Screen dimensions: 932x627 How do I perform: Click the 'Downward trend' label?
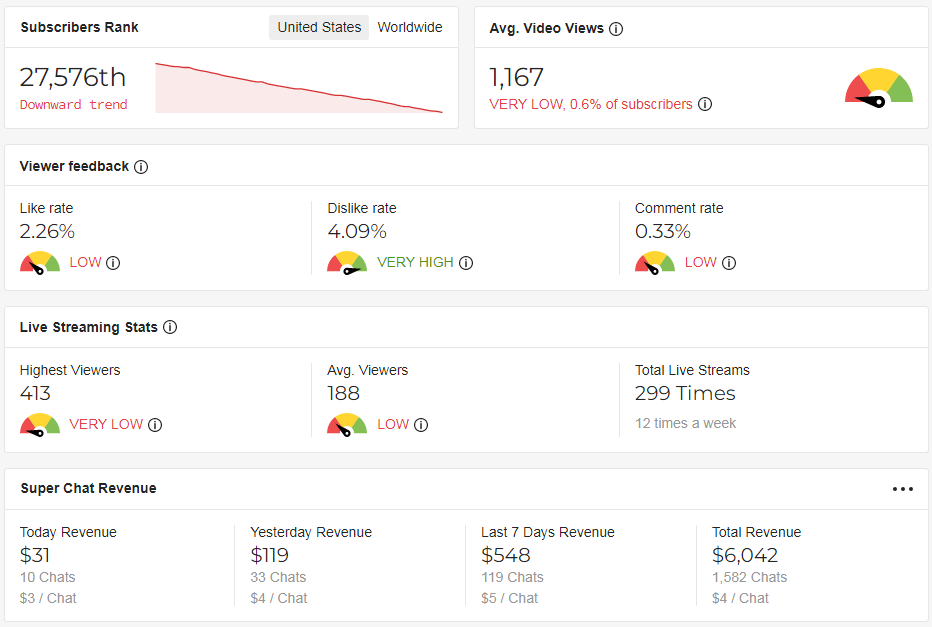(74, 105)
